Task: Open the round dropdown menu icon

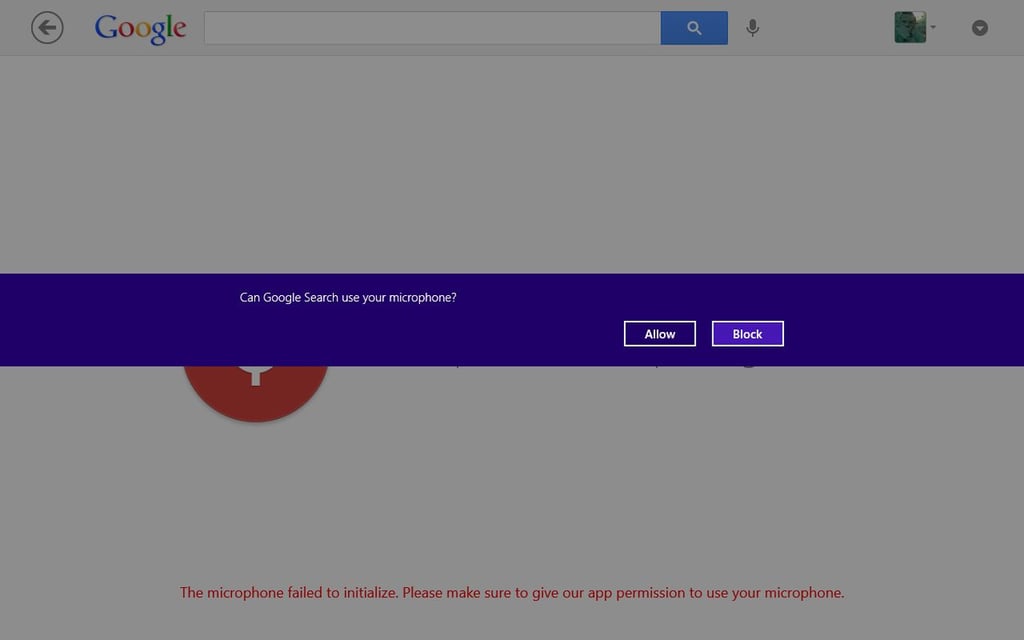Action: pos(980,28)
